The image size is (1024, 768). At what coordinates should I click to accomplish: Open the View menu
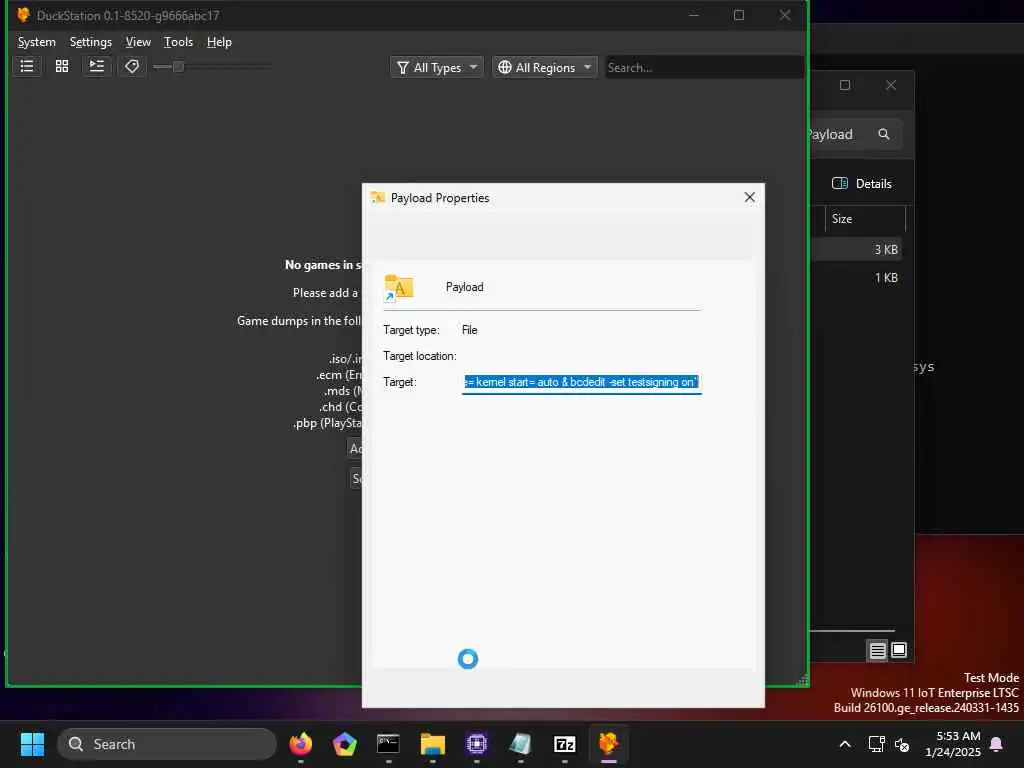pyautogui.click(x=138, y=42)
